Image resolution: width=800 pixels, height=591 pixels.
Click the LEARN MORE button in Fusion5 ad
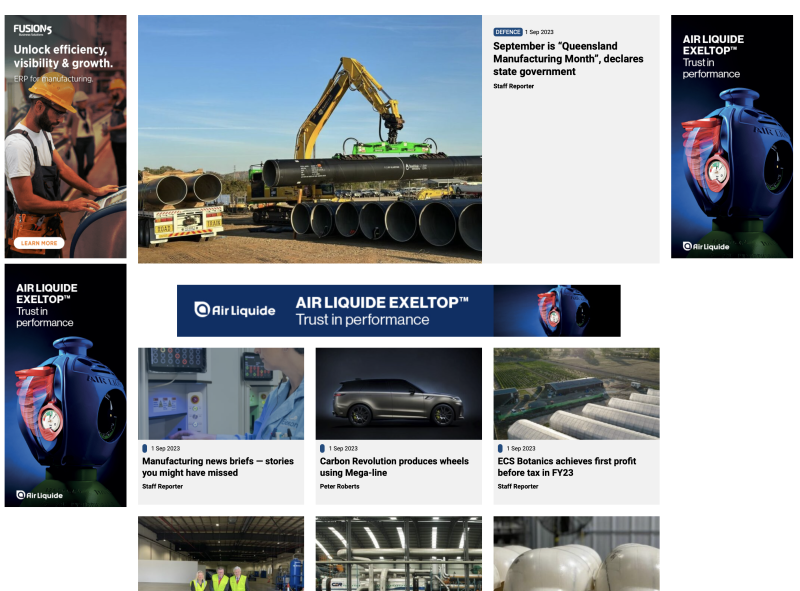tap(40, 243)
